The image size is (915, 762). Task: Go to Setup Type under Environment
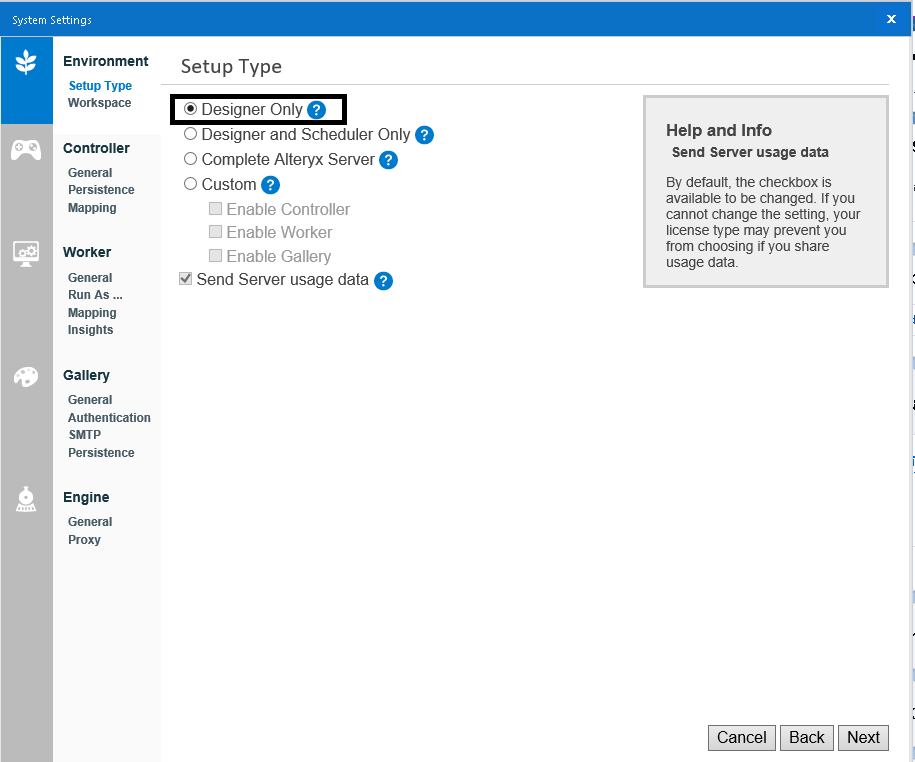[x=100, y=86]
